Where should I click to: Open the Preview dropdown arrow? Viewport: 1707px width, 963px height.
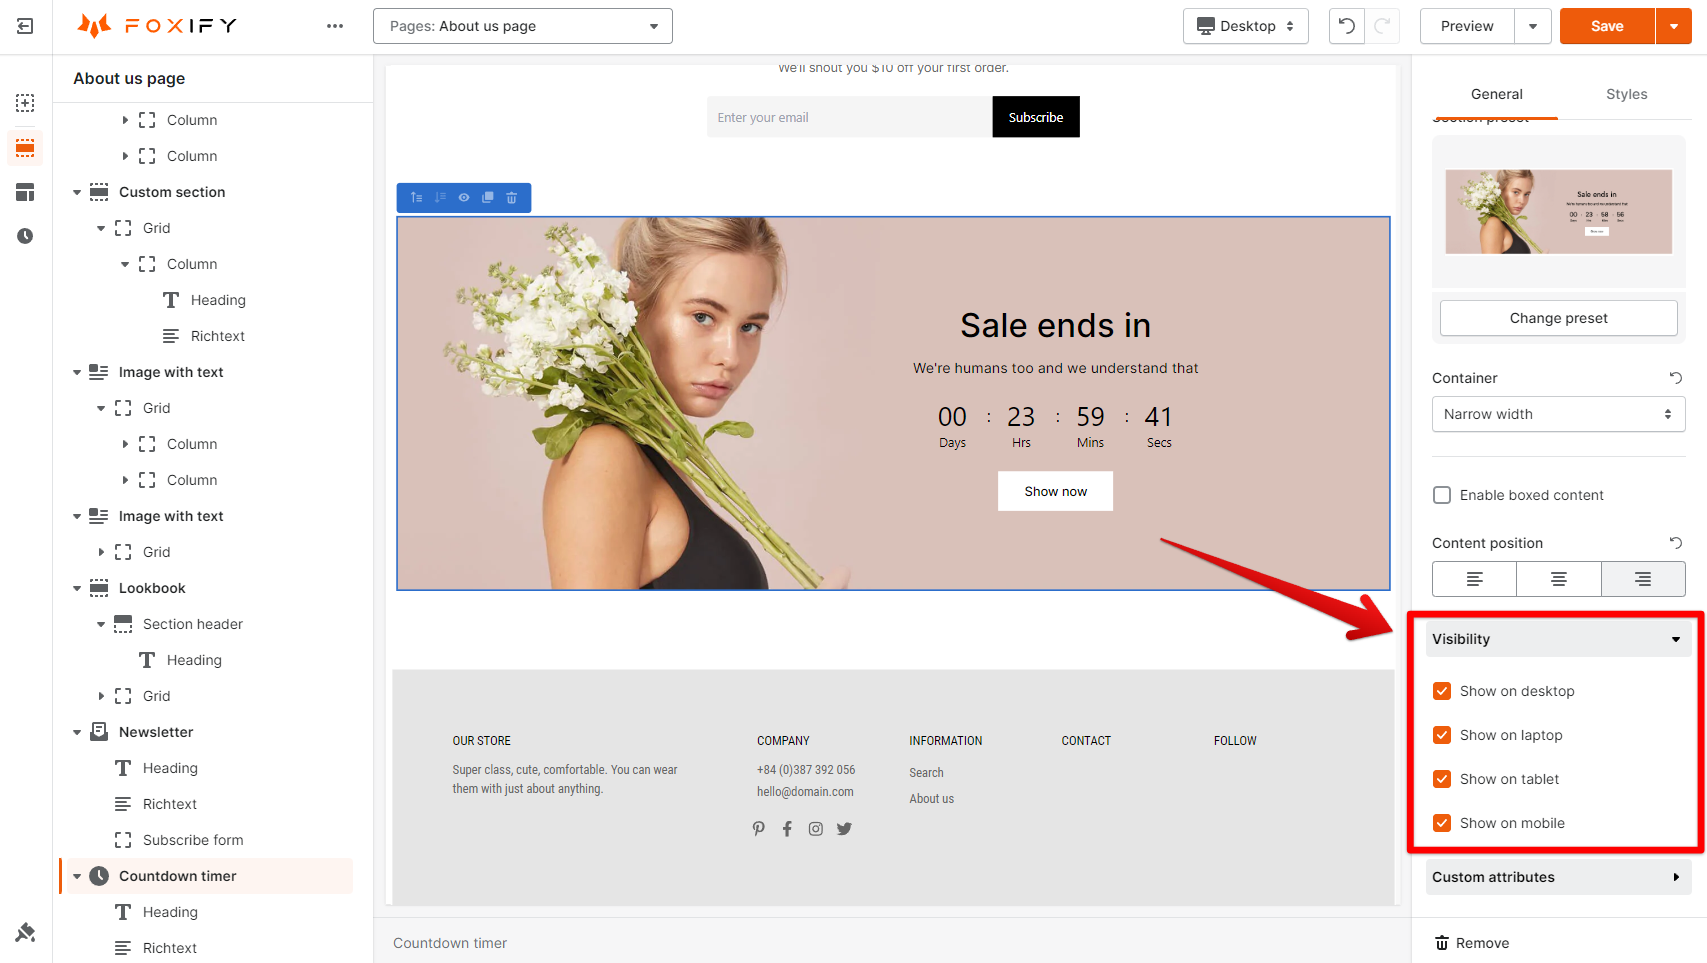[1533, 26]
